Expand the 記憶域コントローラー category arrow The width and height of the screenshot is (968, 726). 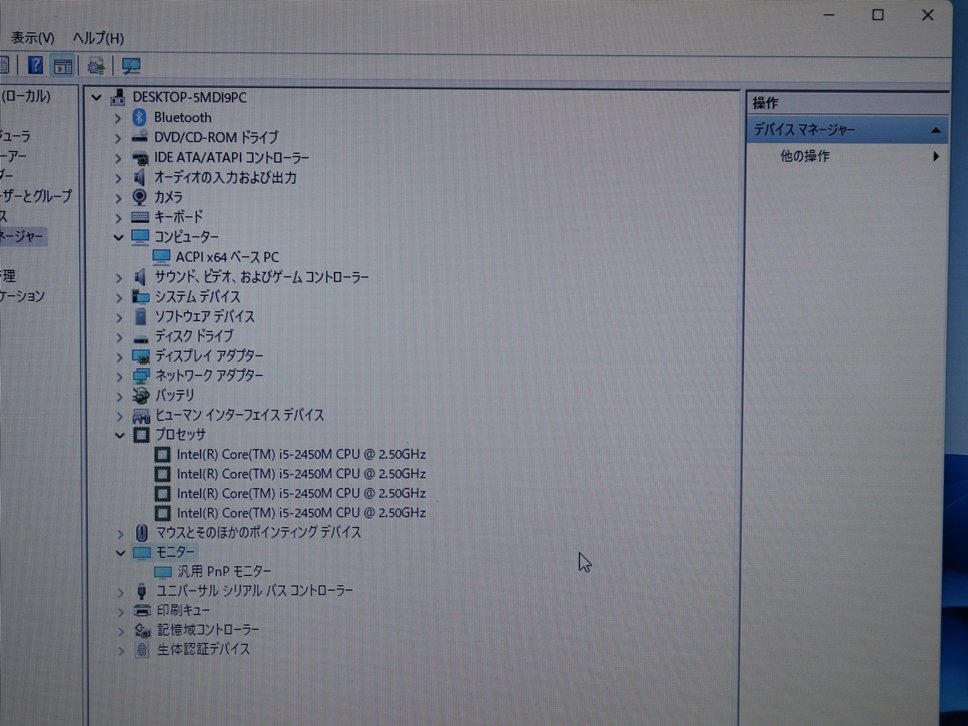tap(121, 631)
